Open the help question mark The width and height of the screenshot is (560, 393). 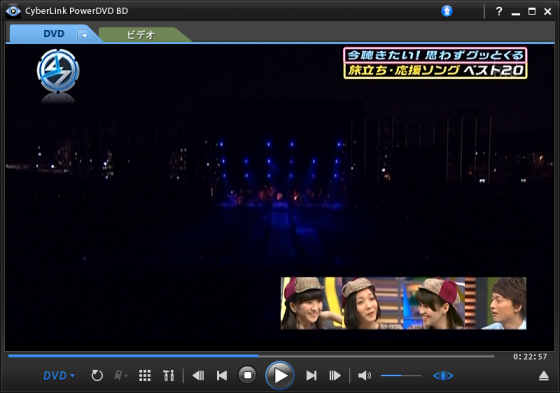click(x=499, y=11)
